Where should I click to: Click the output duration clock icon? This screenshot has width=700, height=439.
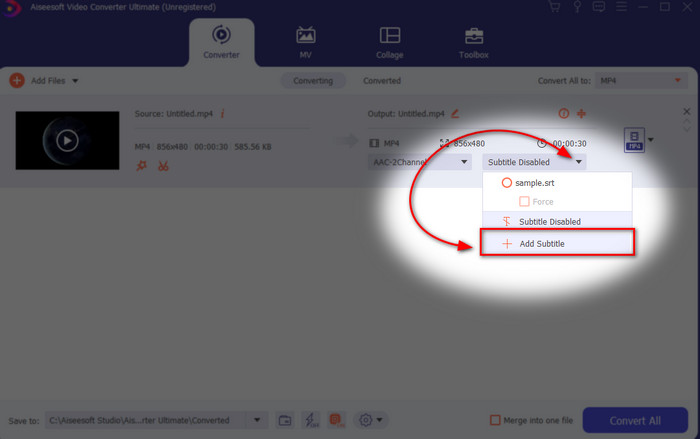[542, 143]
